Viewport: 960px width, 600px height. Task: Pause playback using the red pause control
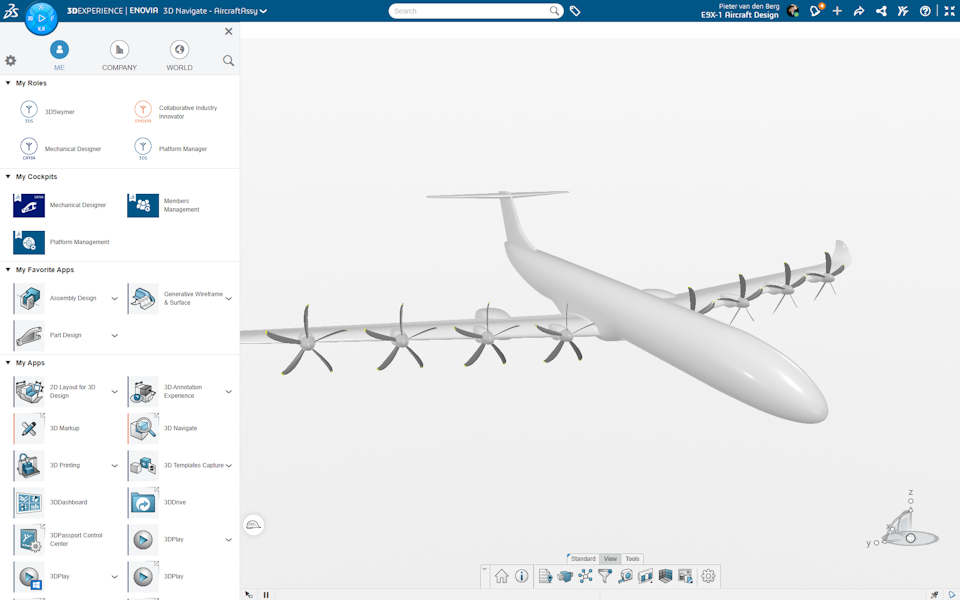click(266, 594)
